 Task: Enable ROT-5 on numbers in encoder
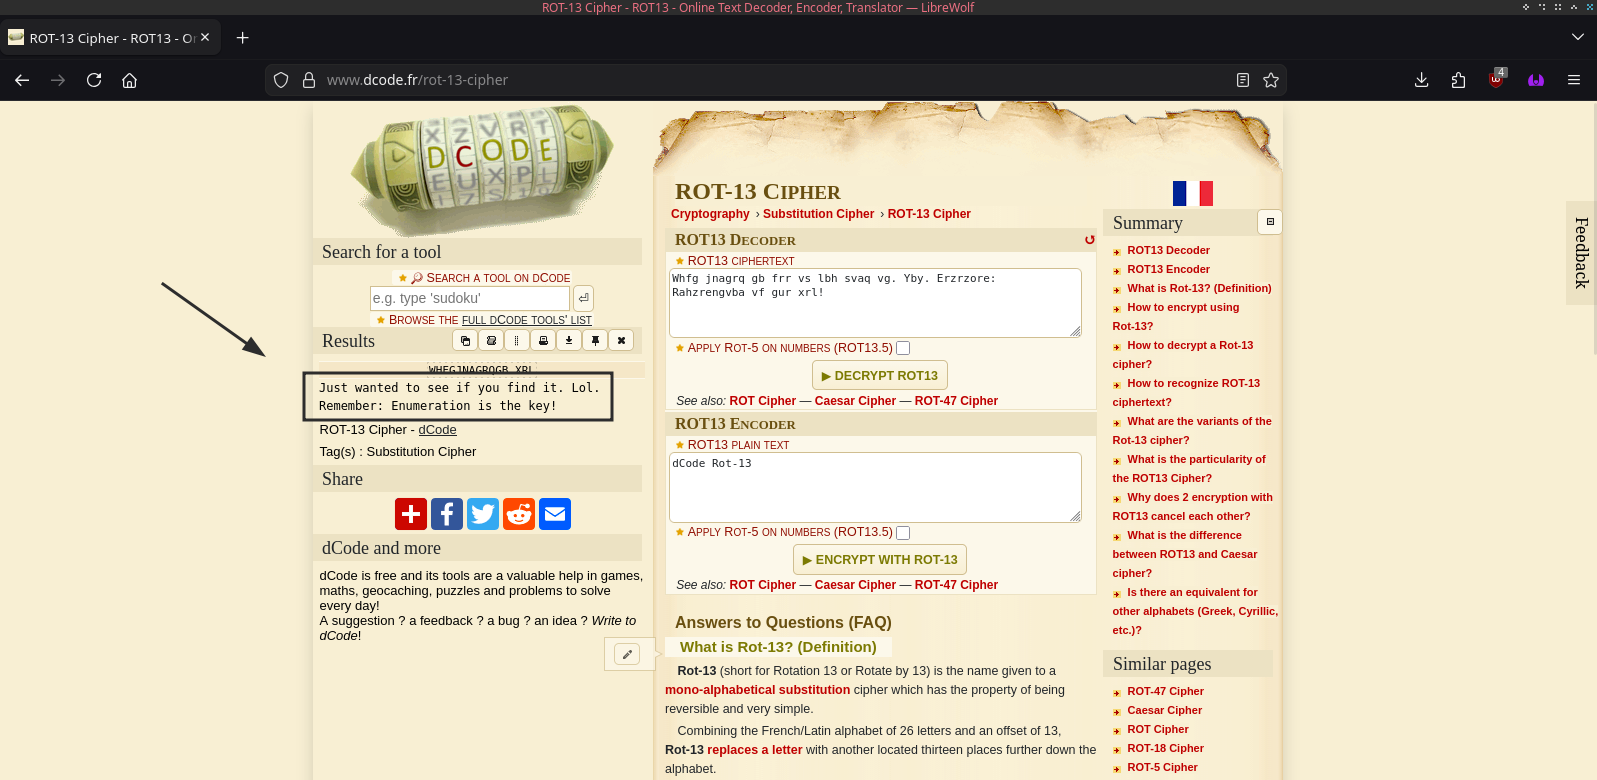[903, 533]
